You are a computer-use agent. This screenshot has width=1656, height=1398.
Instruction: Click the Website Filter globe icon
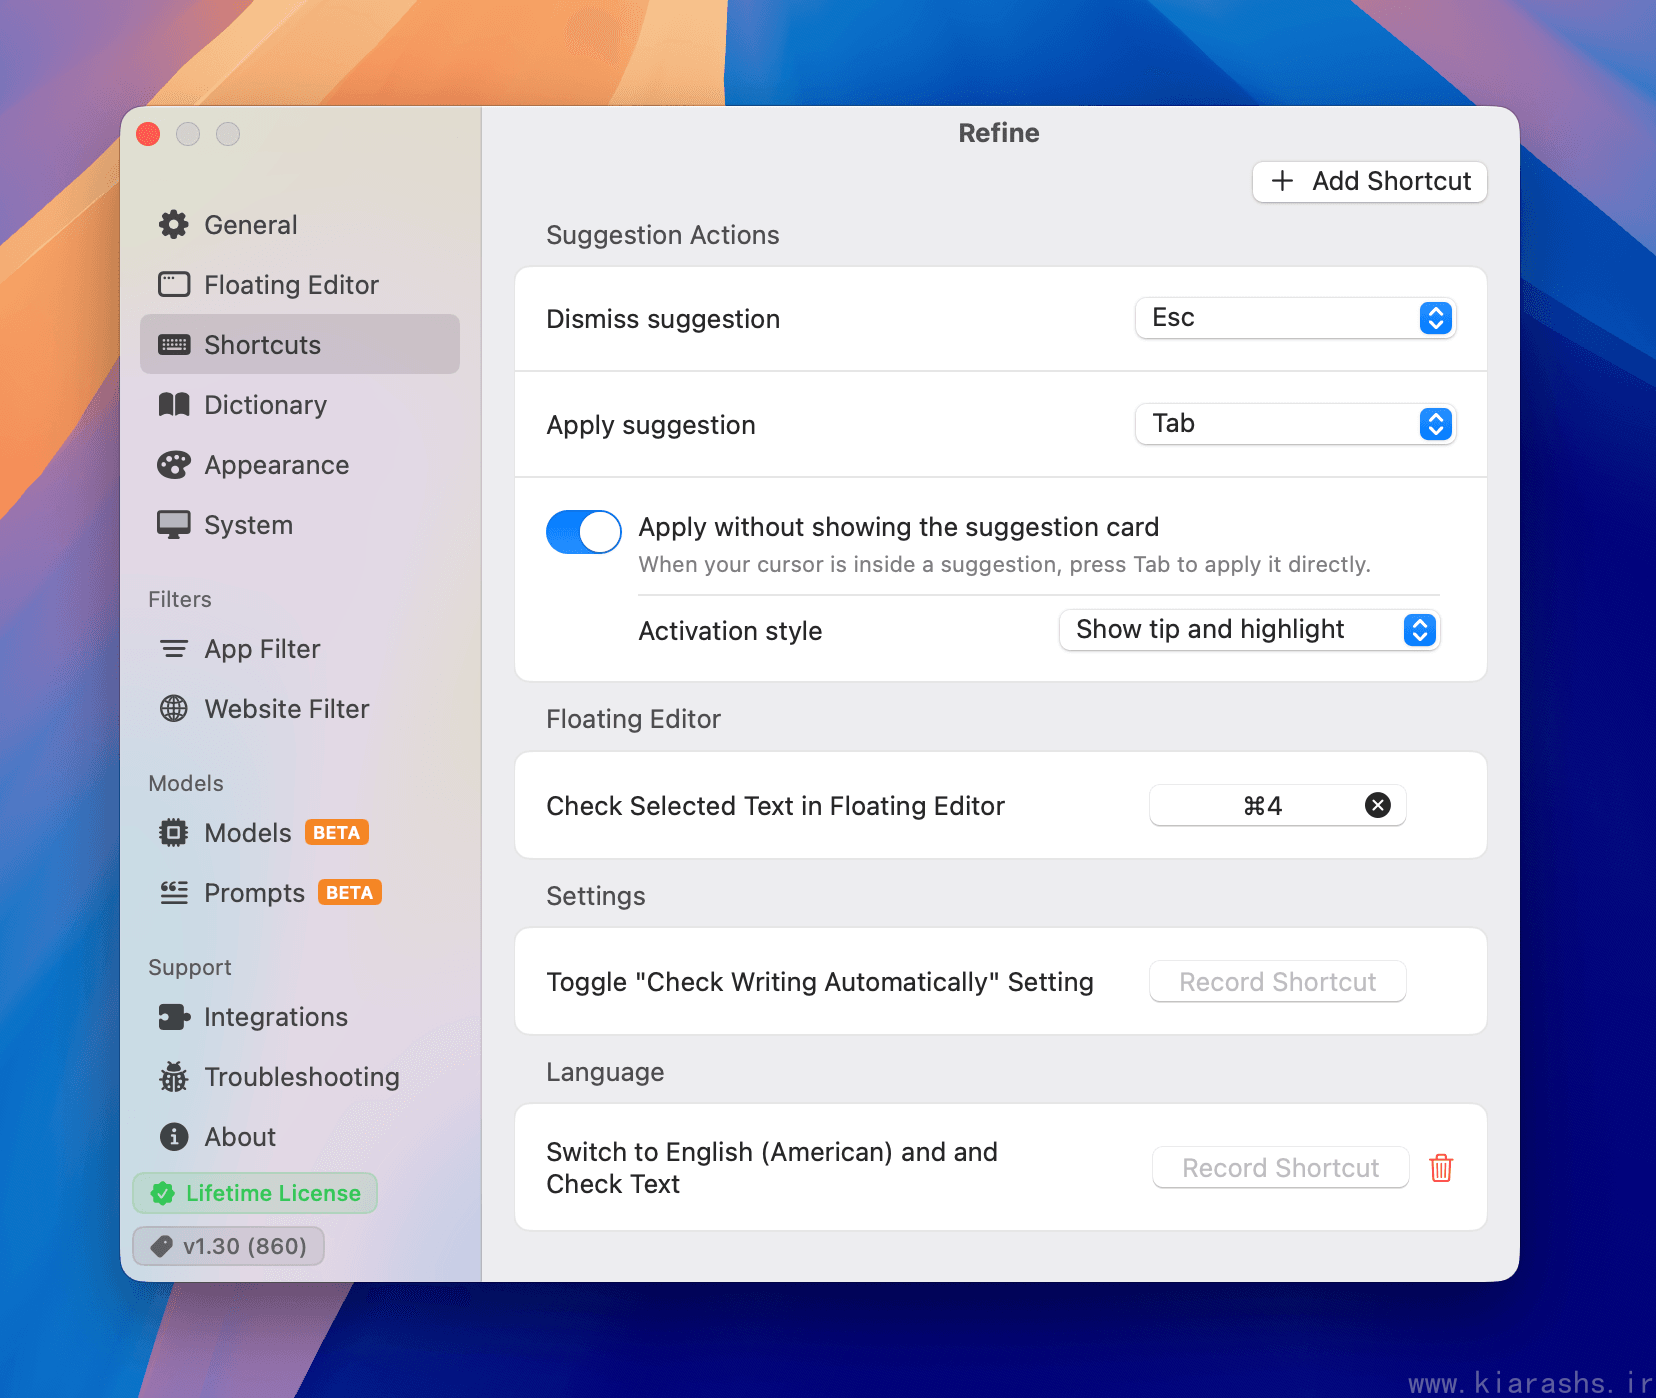(174, 709)
